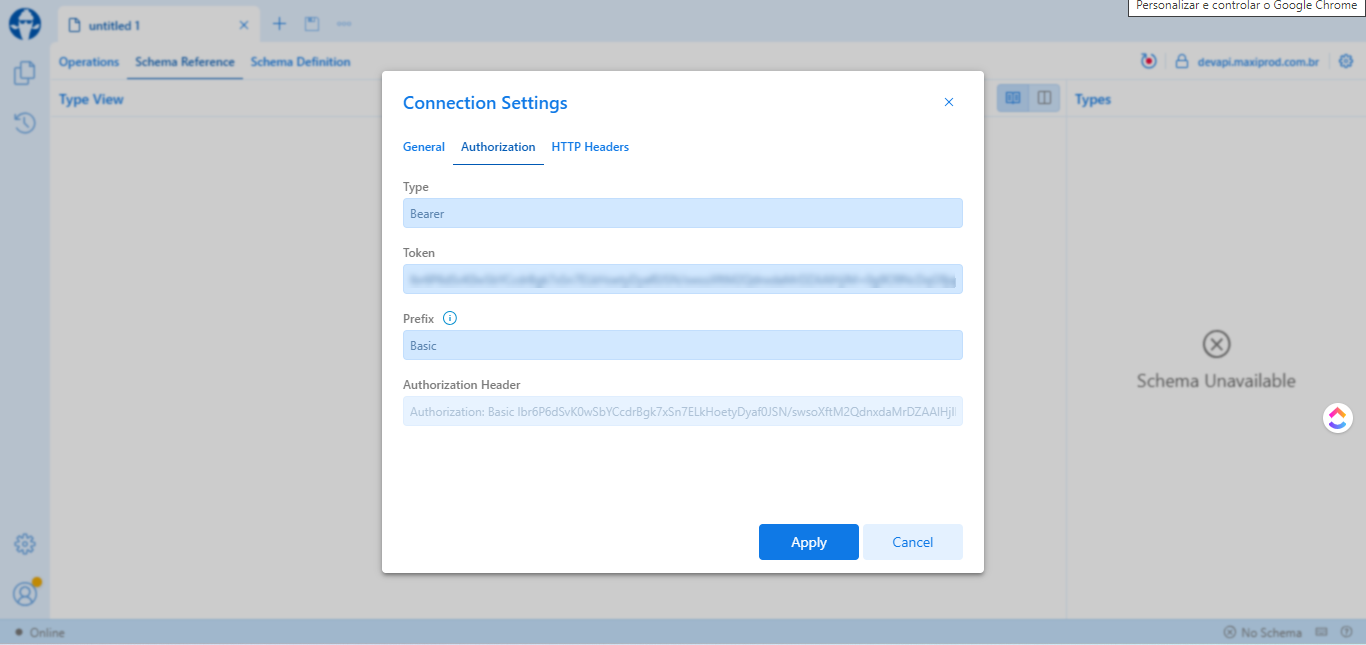
Task: Click the user account avatar icon
Action: click(25, 593)
